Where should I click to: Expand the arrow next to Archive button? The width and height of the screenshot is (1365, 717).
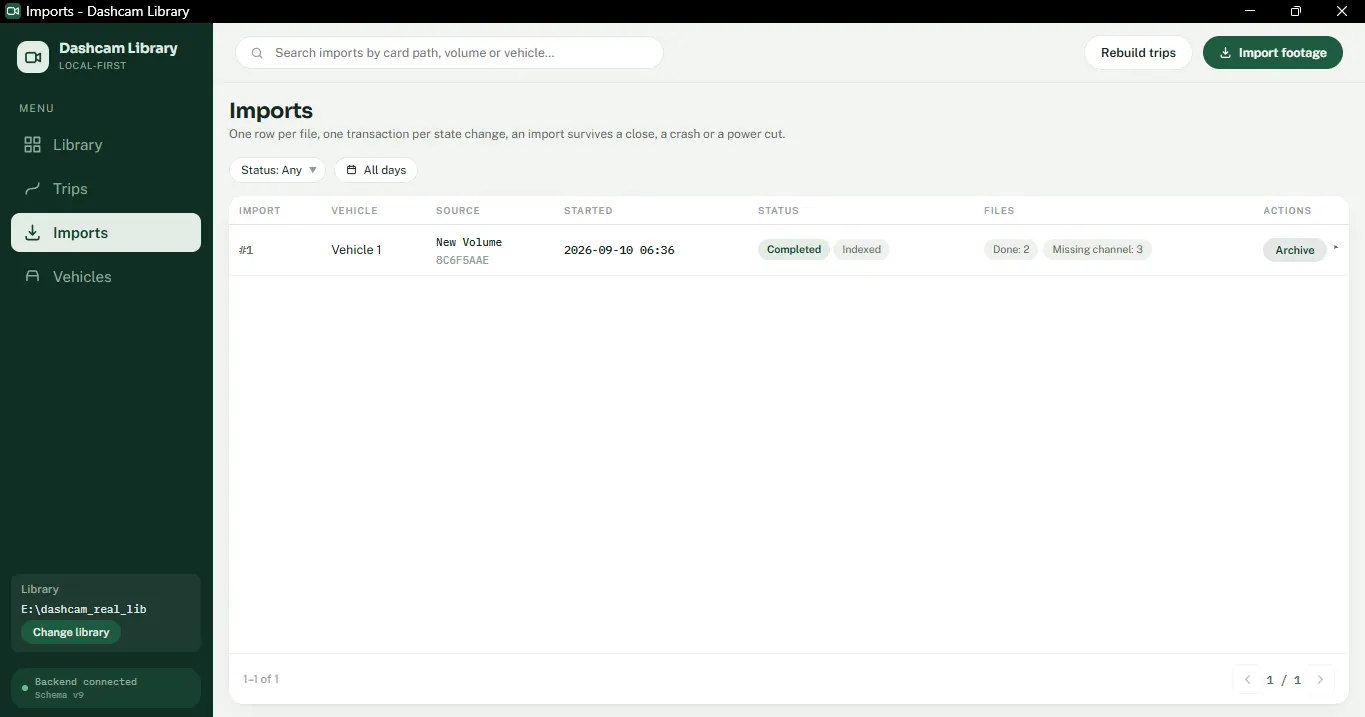pos(1336,247)
